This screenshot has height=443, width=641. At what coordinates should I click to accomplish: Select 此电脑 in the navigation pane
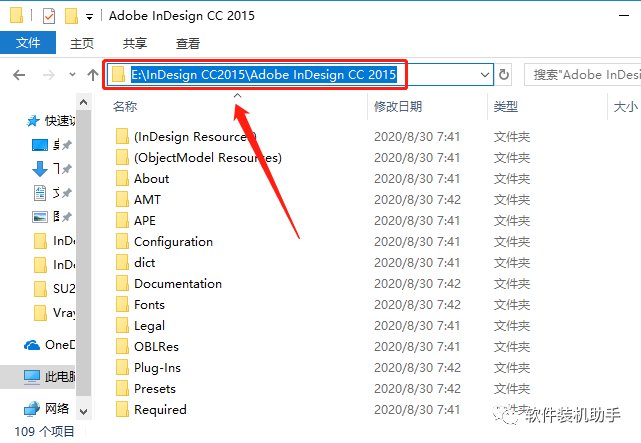click(38, 376)
